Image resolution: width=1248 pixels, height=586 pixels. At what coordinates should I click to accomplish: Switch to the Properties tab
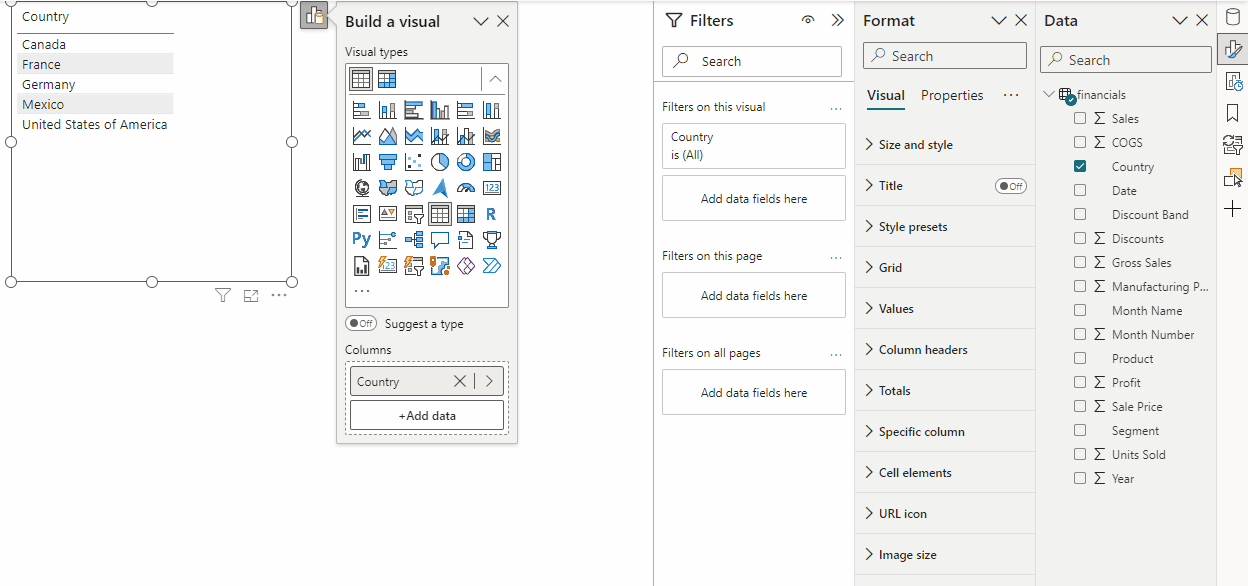(952, 95)
